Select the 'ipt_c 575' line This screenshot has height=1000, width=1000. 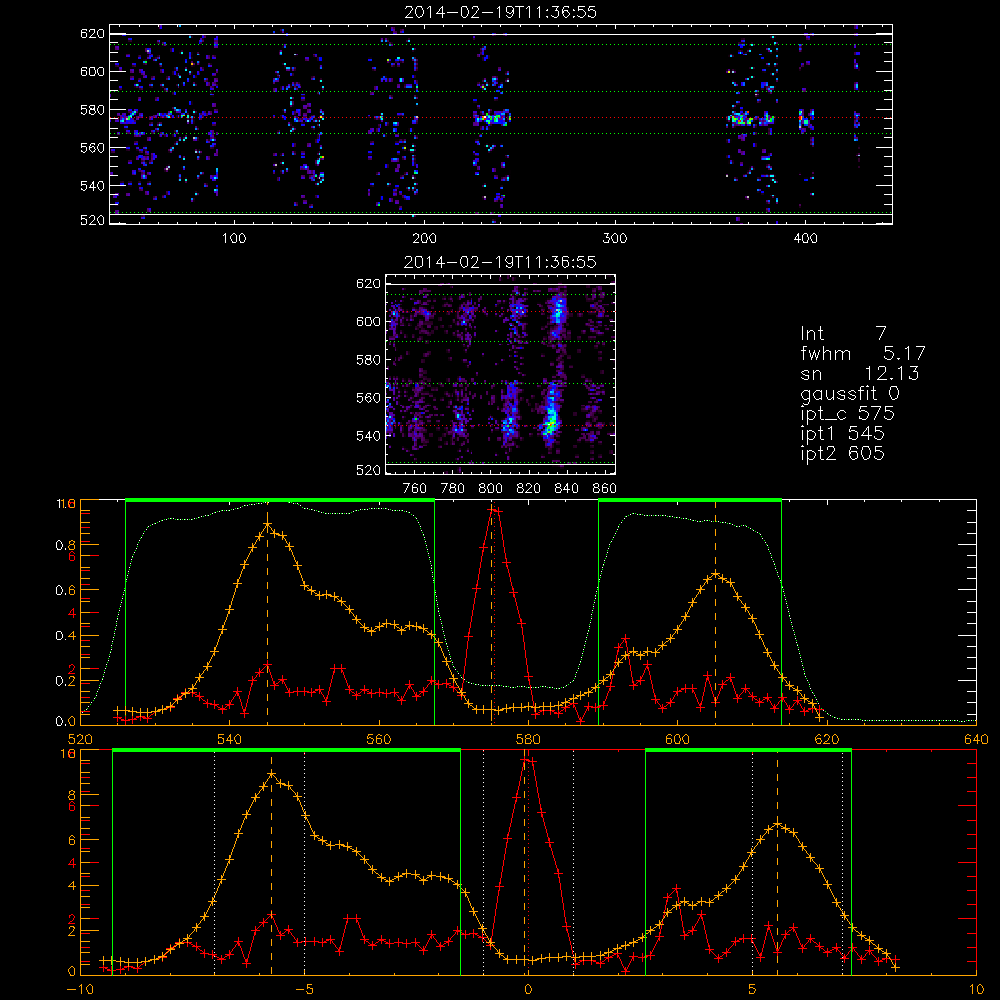tap(848, 414)
